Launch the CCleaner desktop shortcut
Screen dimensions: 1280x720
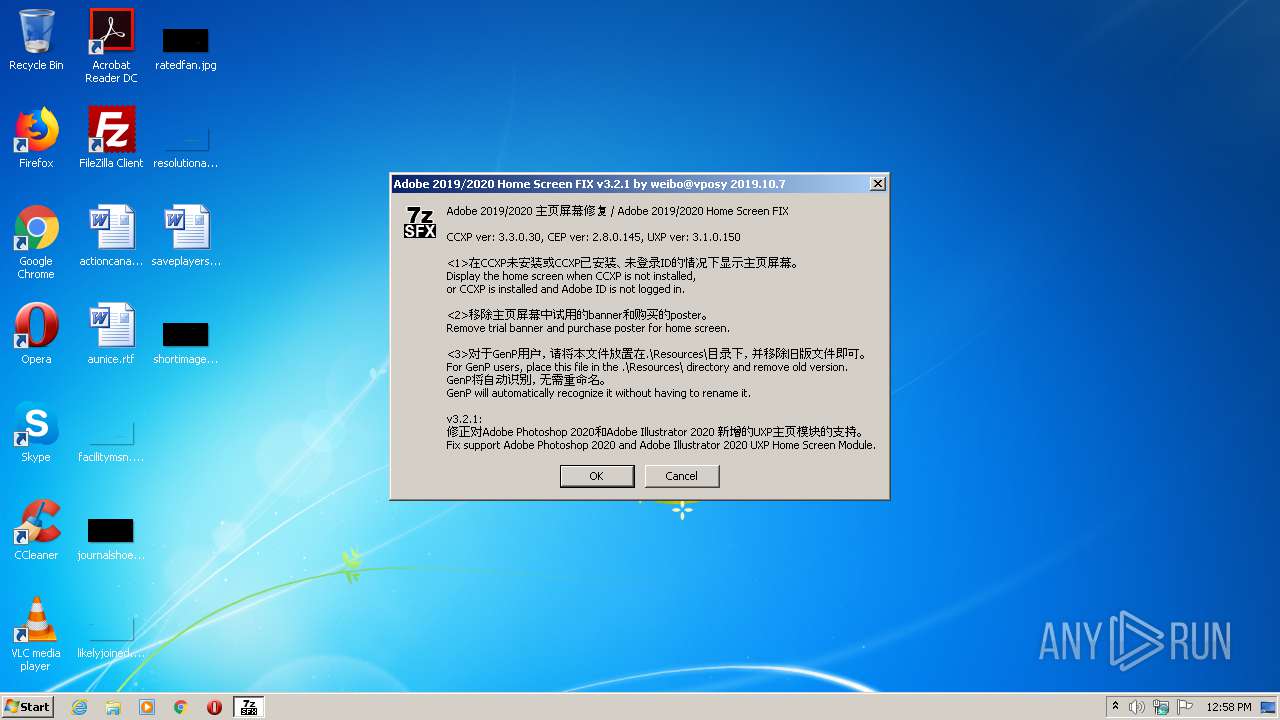[36, 530]
